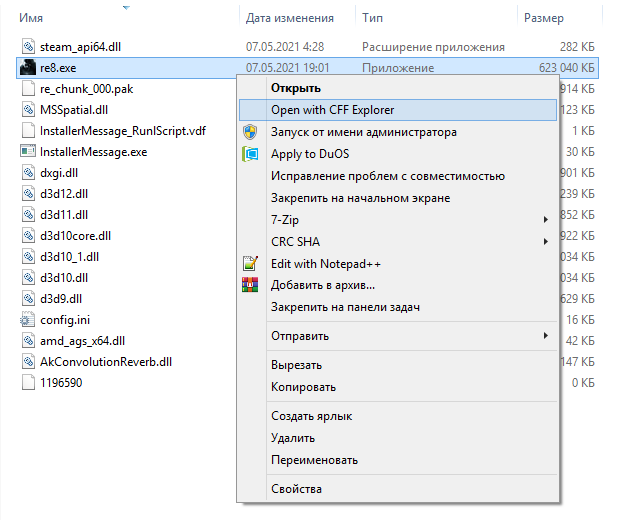Image resolution: width=622 pixels, height=520 pixels.
Task: Click the WinRAR archive icon in menu
Action: click(250, 286)
